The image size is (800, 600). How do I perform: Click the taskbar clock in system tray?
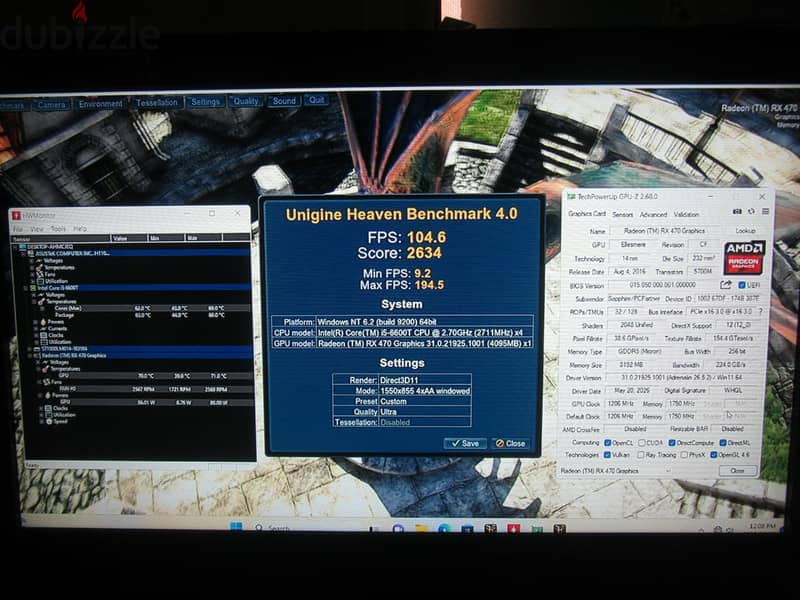pyautogui.click(x=762, y=526)
